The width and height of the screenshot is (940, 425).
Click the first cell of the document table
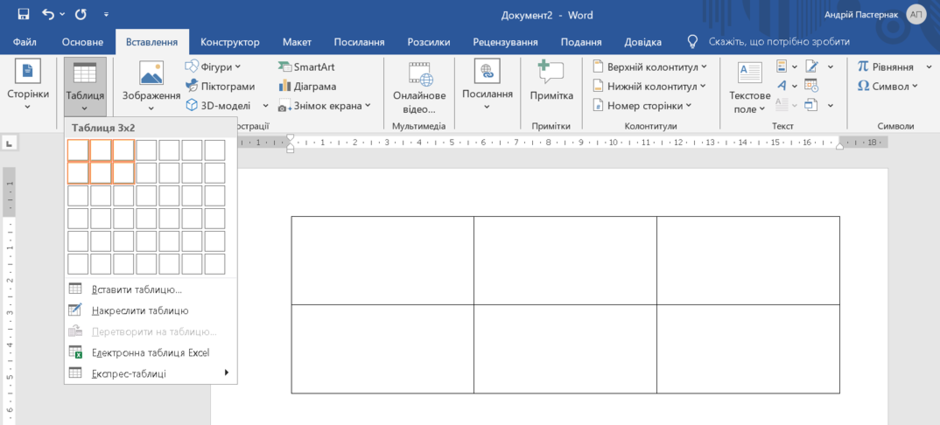pos(382,260)
